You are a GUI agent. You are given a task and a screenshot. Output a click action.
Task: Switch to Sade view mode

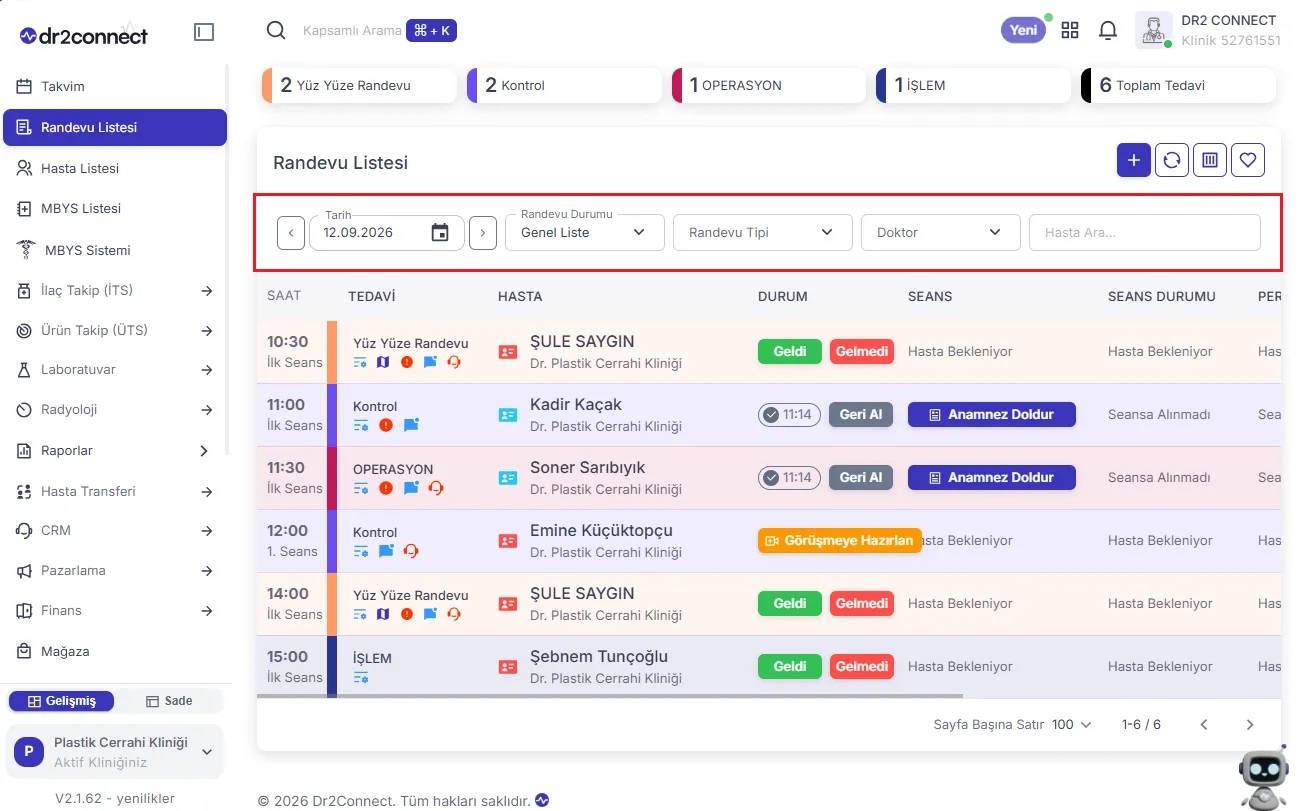169,701
